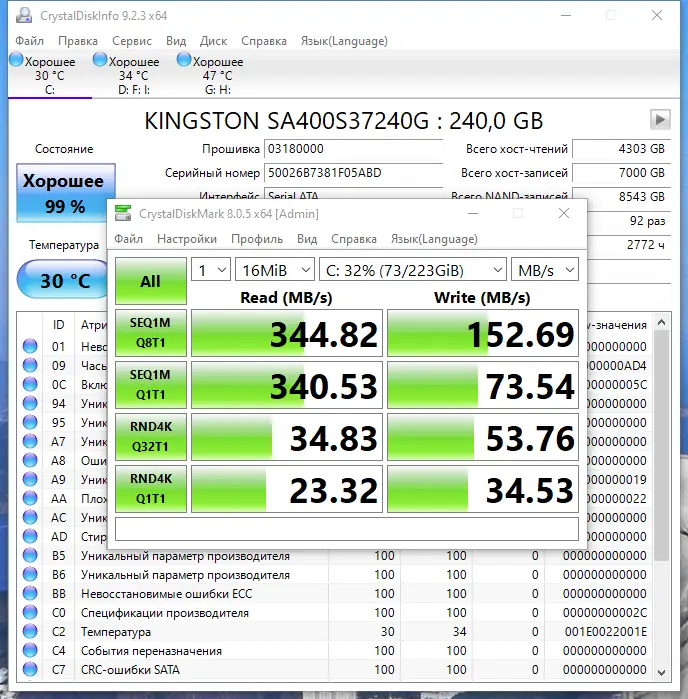Click the CrystalDiskMark title bar app icon
The height and width of the screenshot is (699, 688).
coord(123,213)
